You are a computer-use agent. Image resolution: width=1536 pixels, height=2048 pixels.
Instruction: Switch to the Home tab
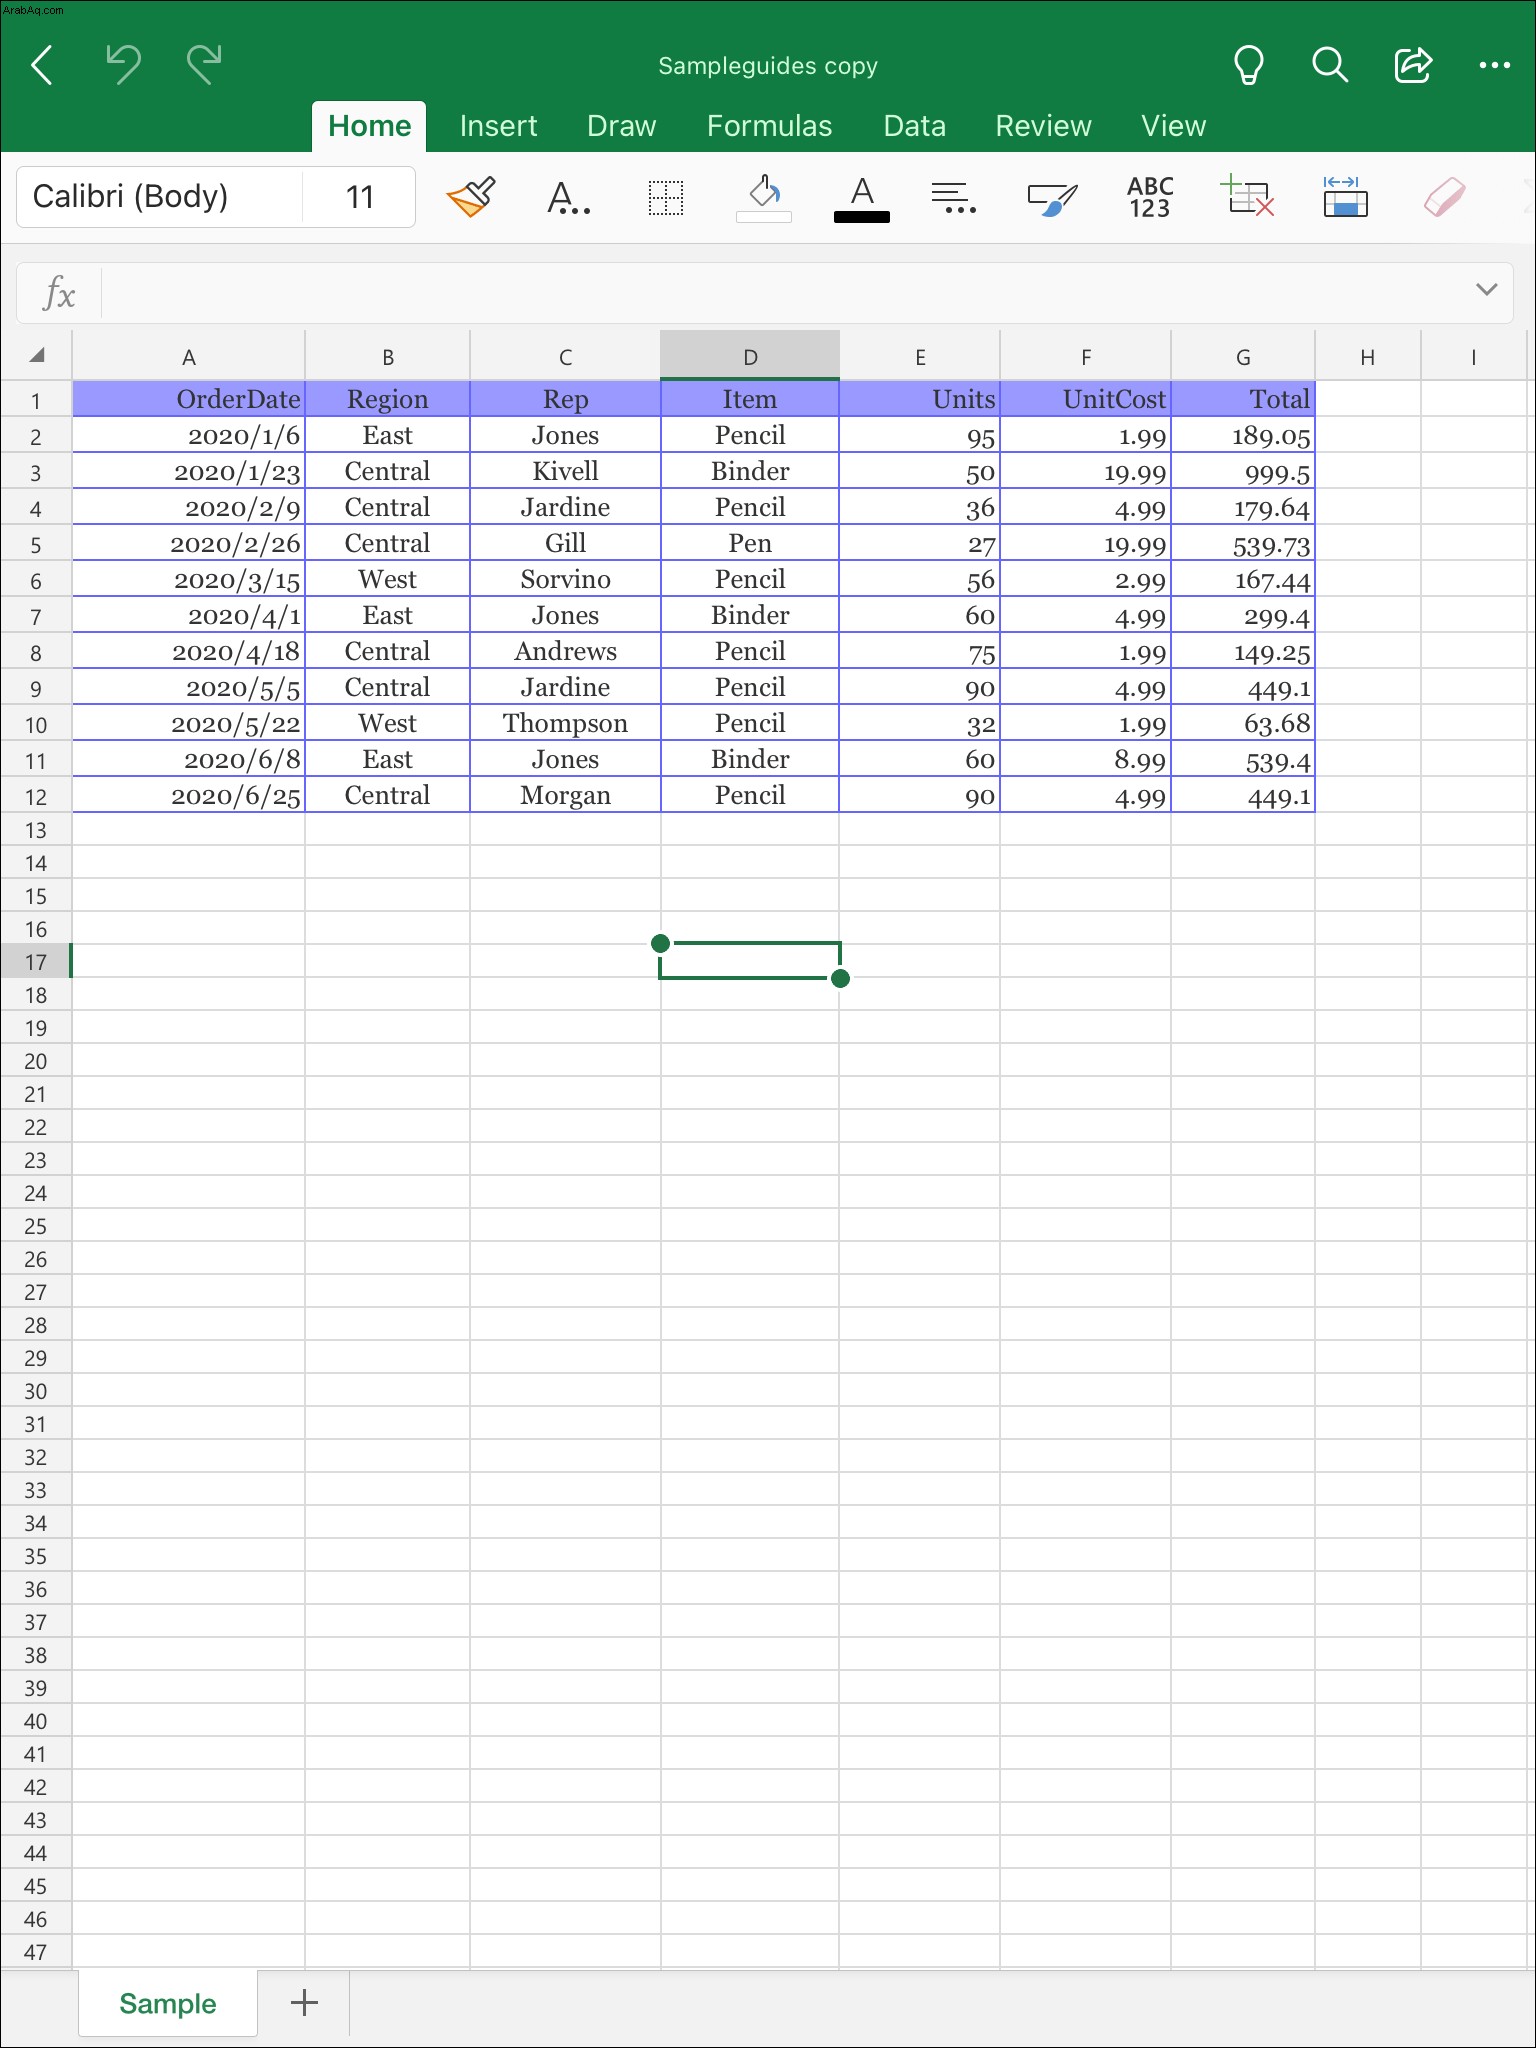tap(369, 126)
